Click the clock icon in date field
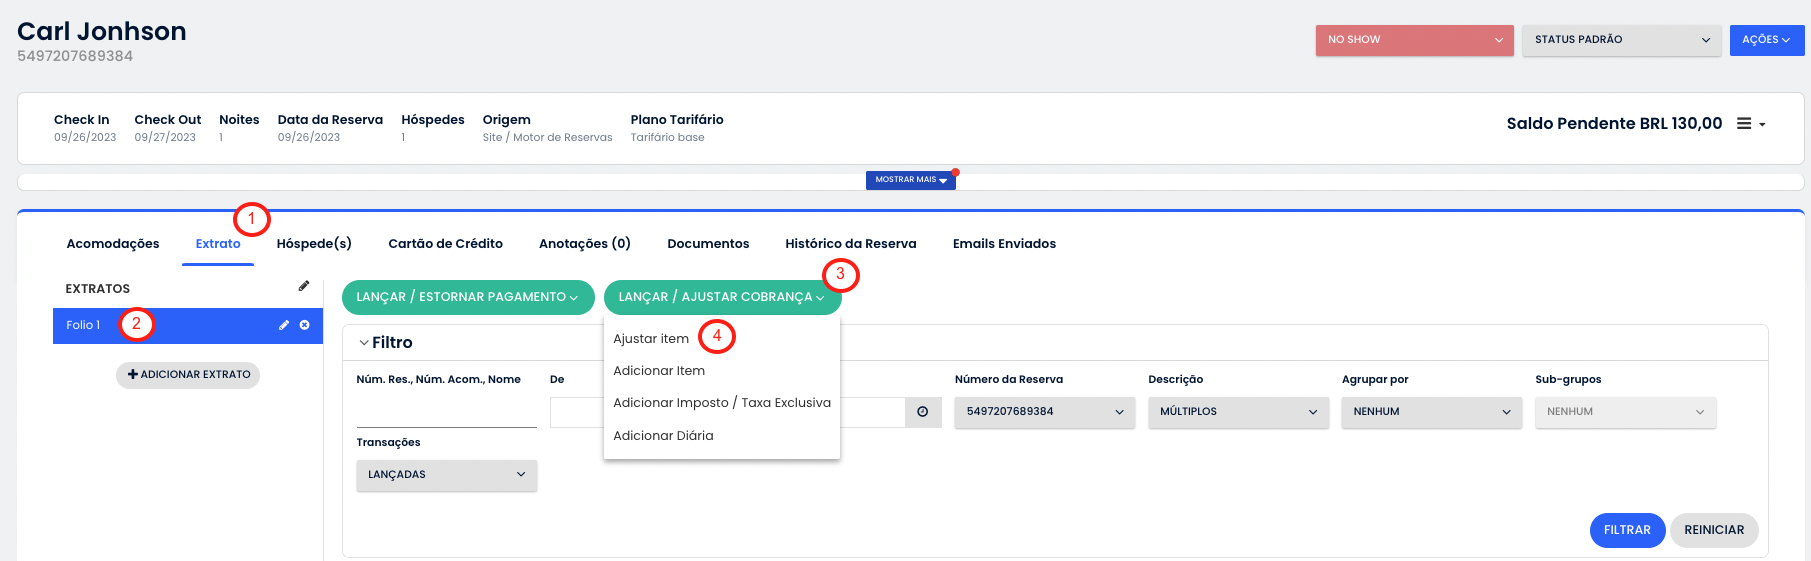1811x561 pixels. pyautogui.click(x=923, y=412)
